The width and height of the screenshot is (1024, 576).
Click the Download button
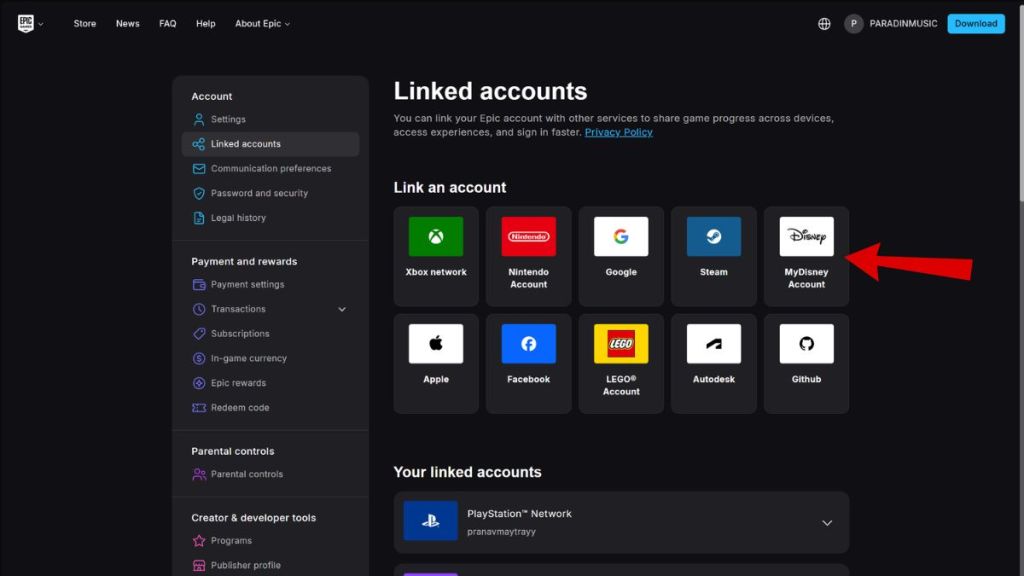pos(975,24)
